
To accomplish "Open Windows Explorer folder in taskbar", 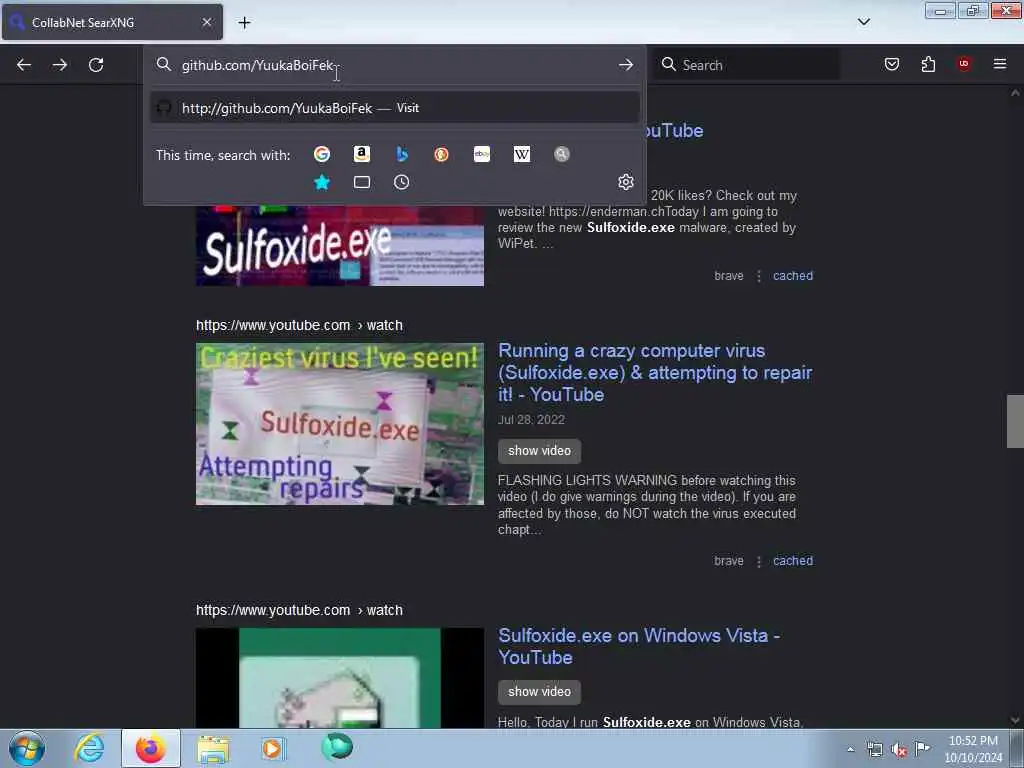I will 213,749.
